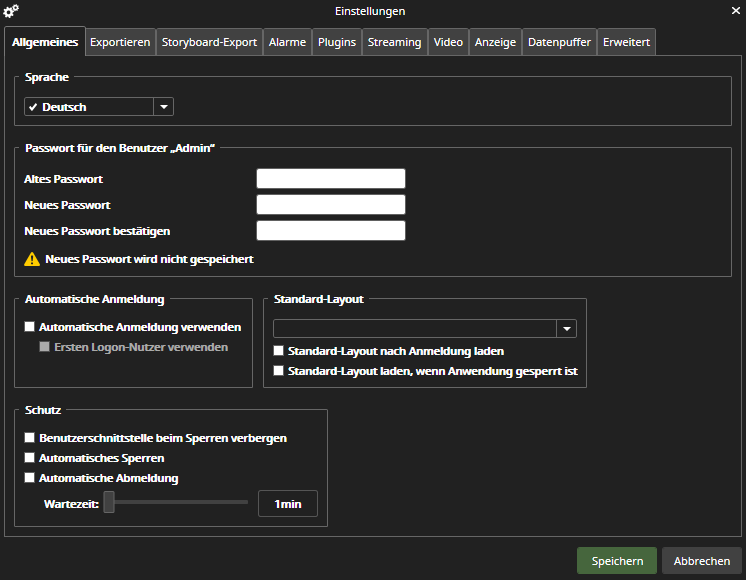Toggle Standard-Layout nach Anmeldung laden
This screenshot has width=746, height=580.
[x=279, y=352]
